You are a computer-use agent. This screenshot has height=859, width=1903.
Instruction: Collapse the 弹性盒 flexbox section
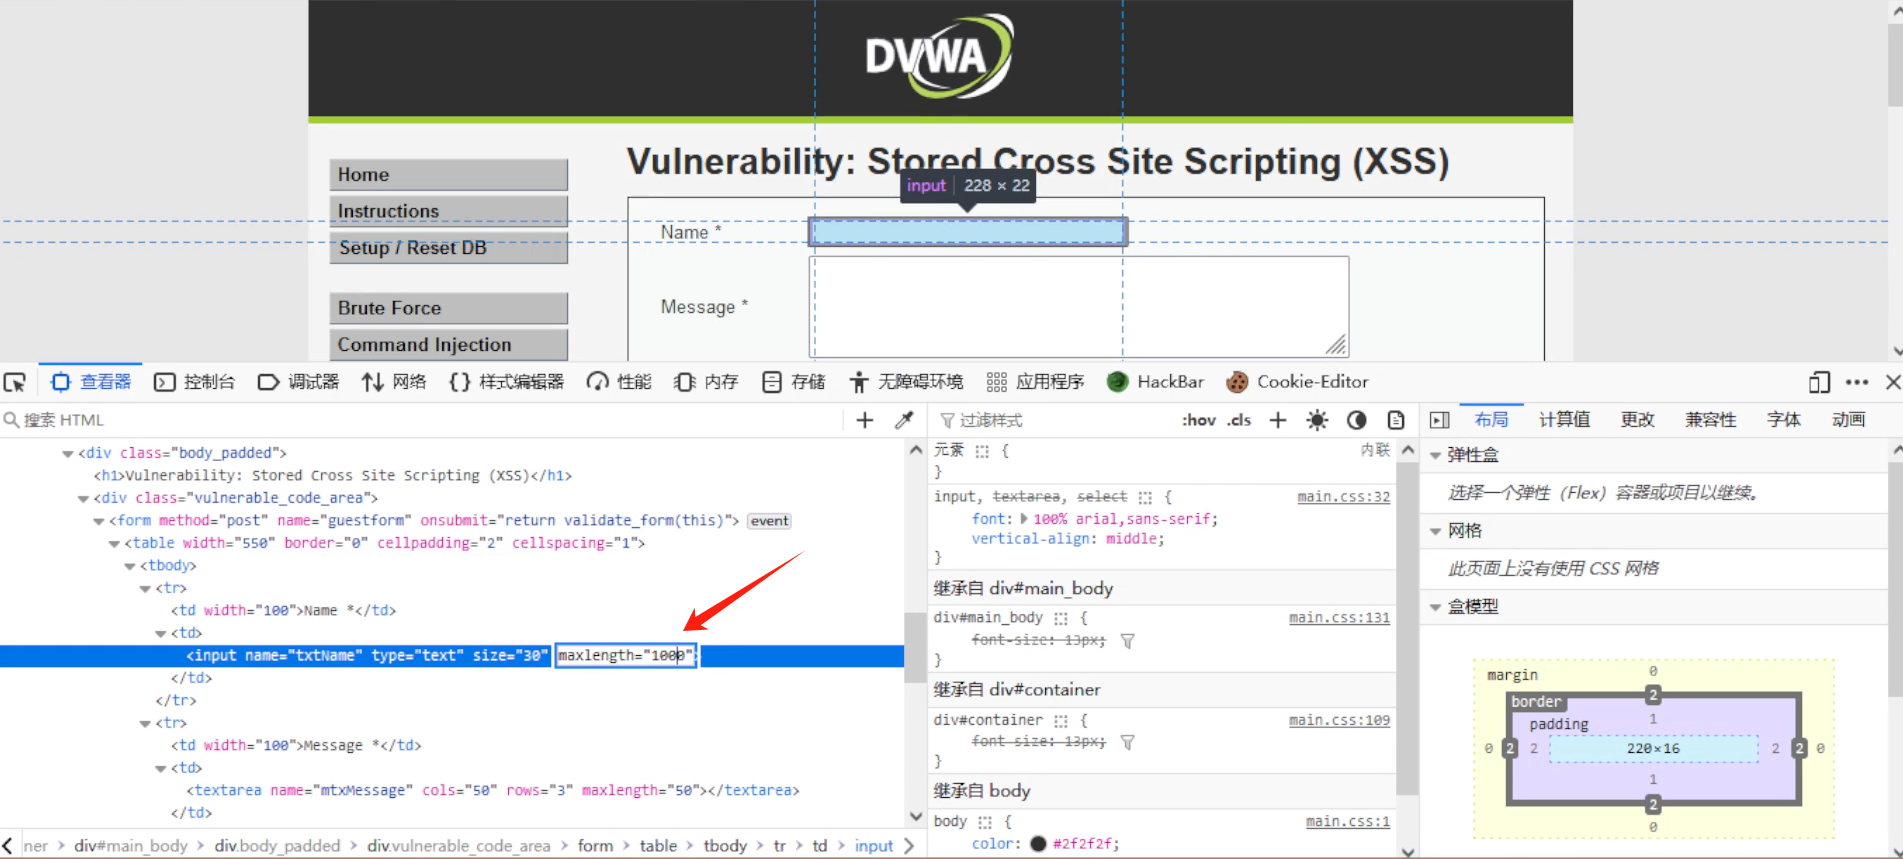click(1436, 455)
